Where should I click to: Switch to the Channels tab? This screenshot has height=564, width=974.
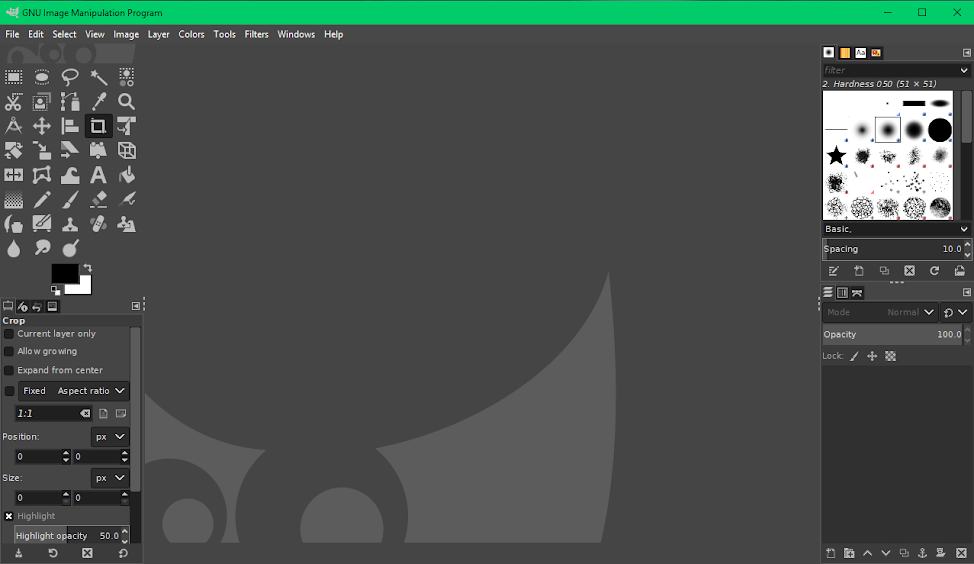pos(842,293)
